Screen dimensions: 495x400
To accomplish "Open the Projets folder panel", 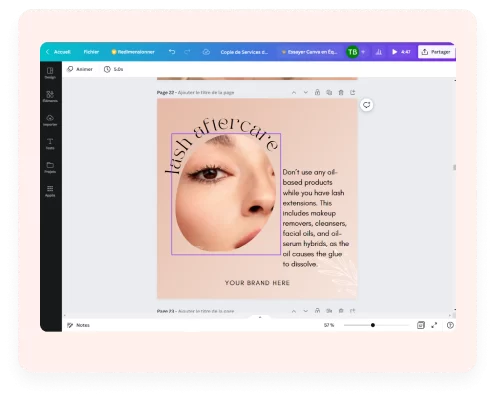I will 50,168.
